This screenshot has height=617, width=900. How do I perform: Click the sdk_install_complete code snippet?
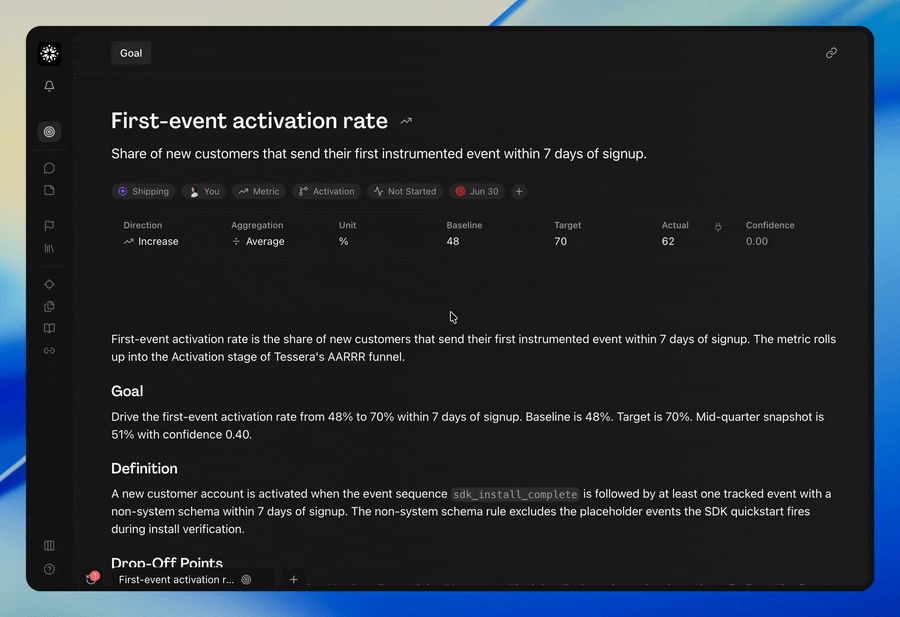click(x=515, y=494)
